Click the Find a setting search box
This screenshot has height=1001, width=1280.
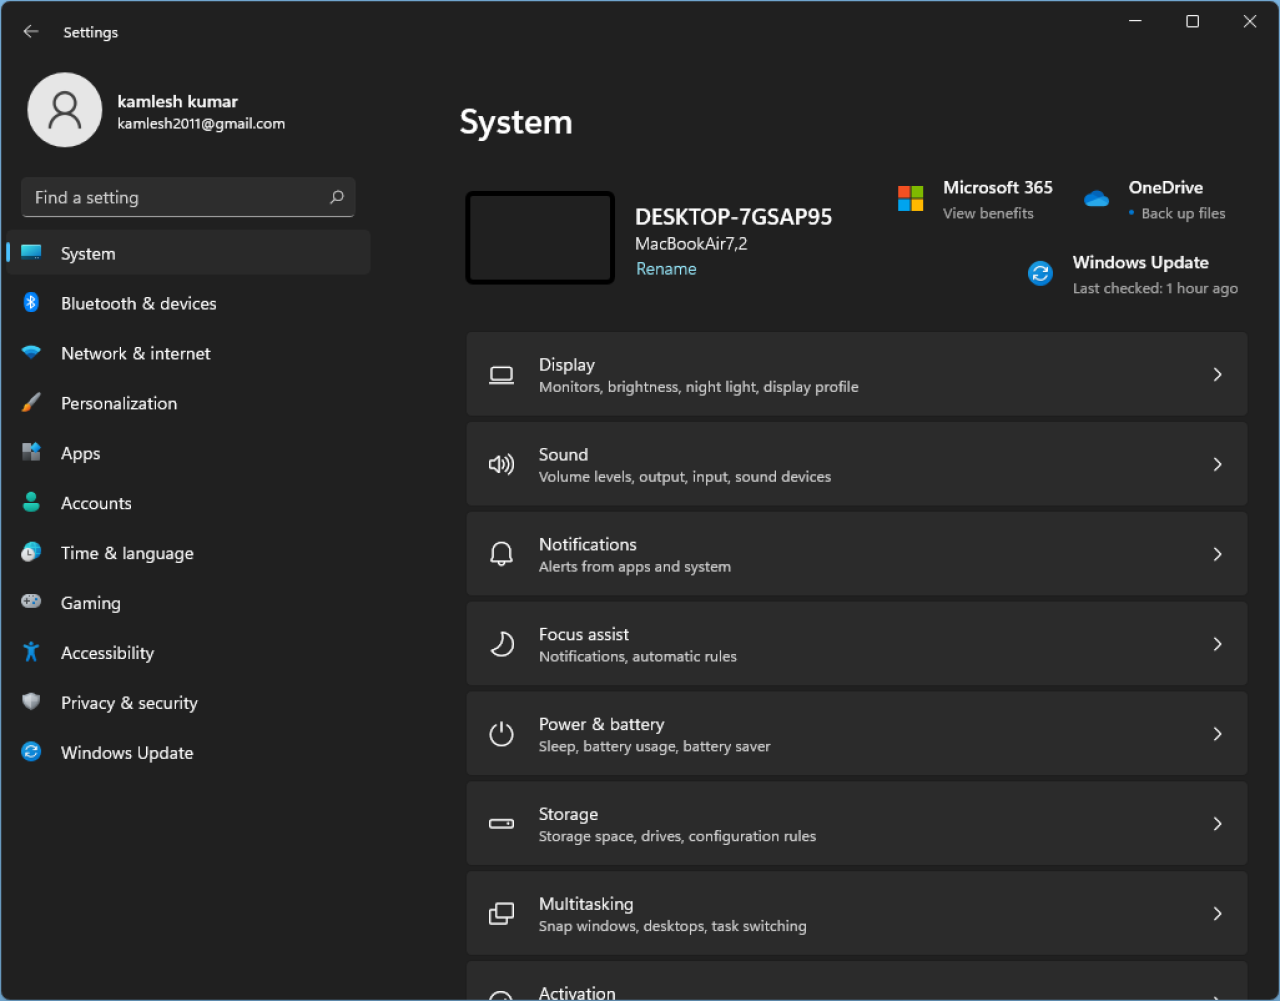click(x=188, y=197)
